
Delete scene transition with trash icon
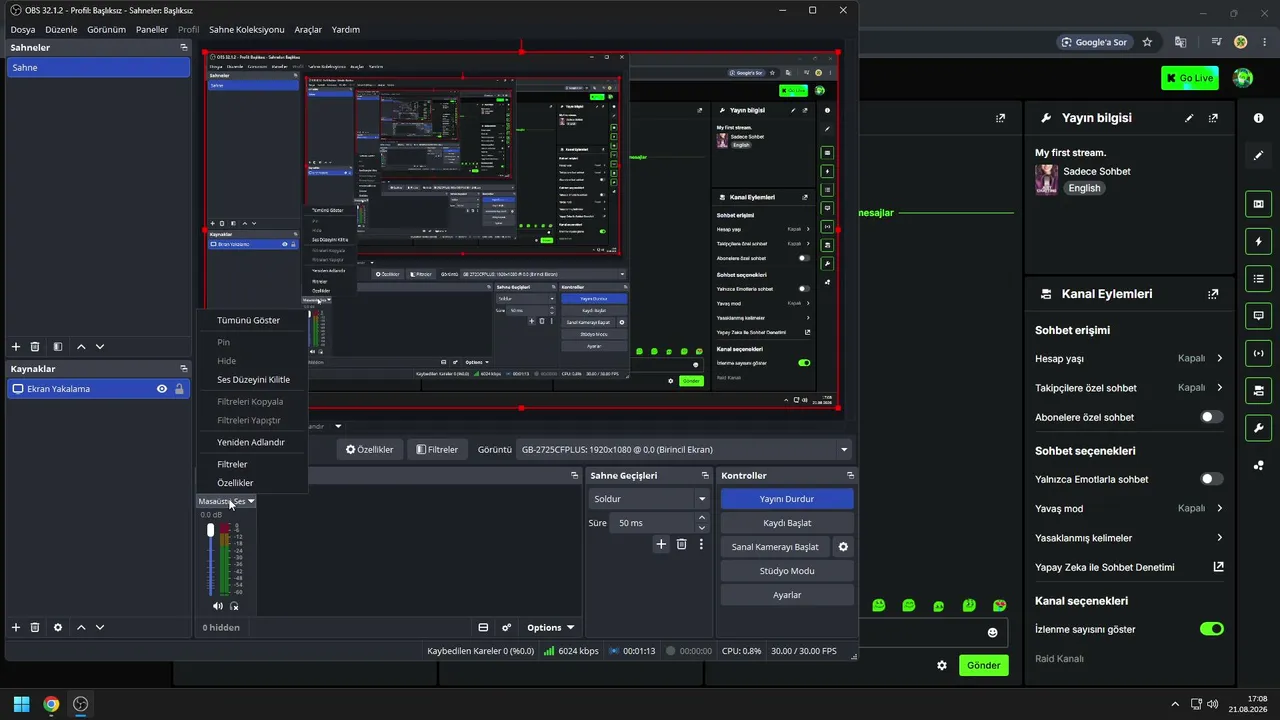682,544
